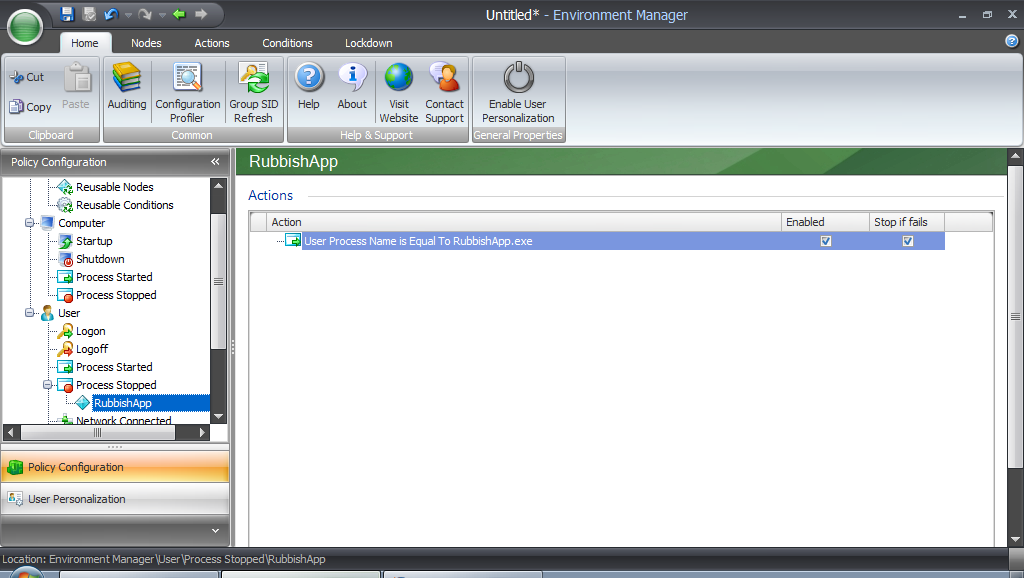Click the About info icon
This screenshot has width=1024, height=578.
(x=352, y=86)
